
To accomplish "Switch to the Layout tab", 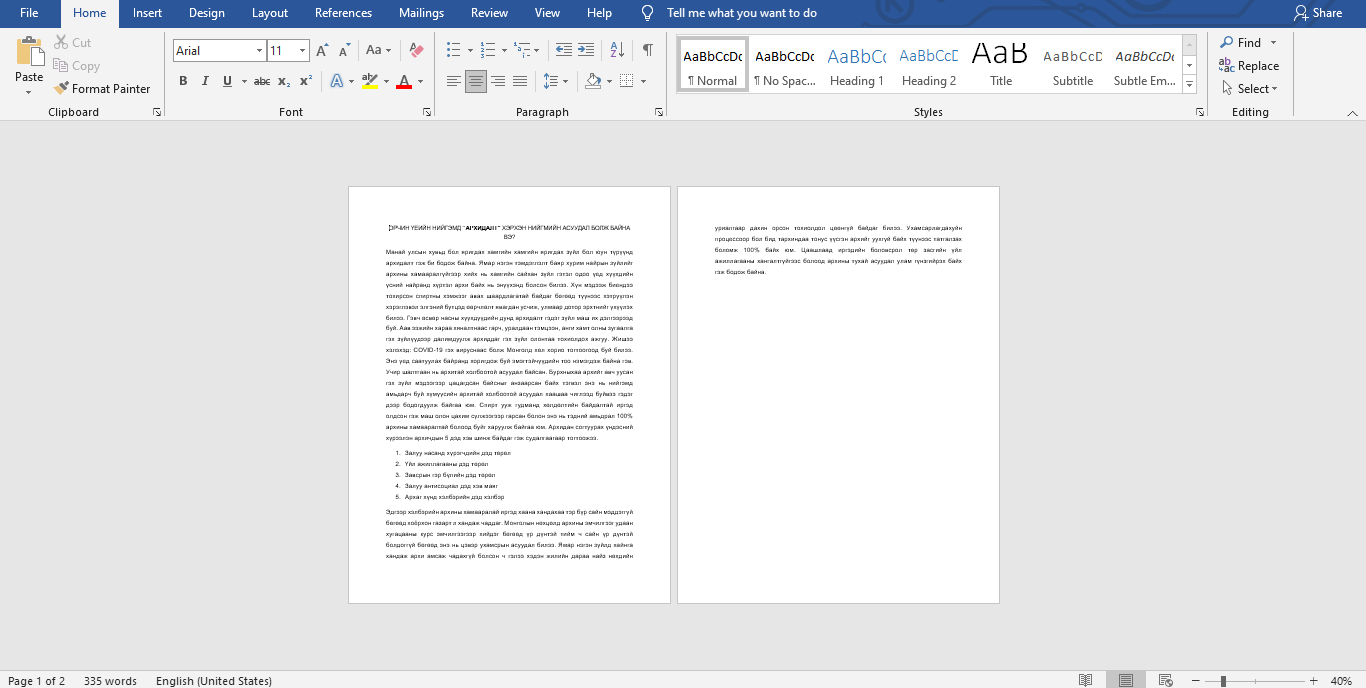I will tap(270, 13).
